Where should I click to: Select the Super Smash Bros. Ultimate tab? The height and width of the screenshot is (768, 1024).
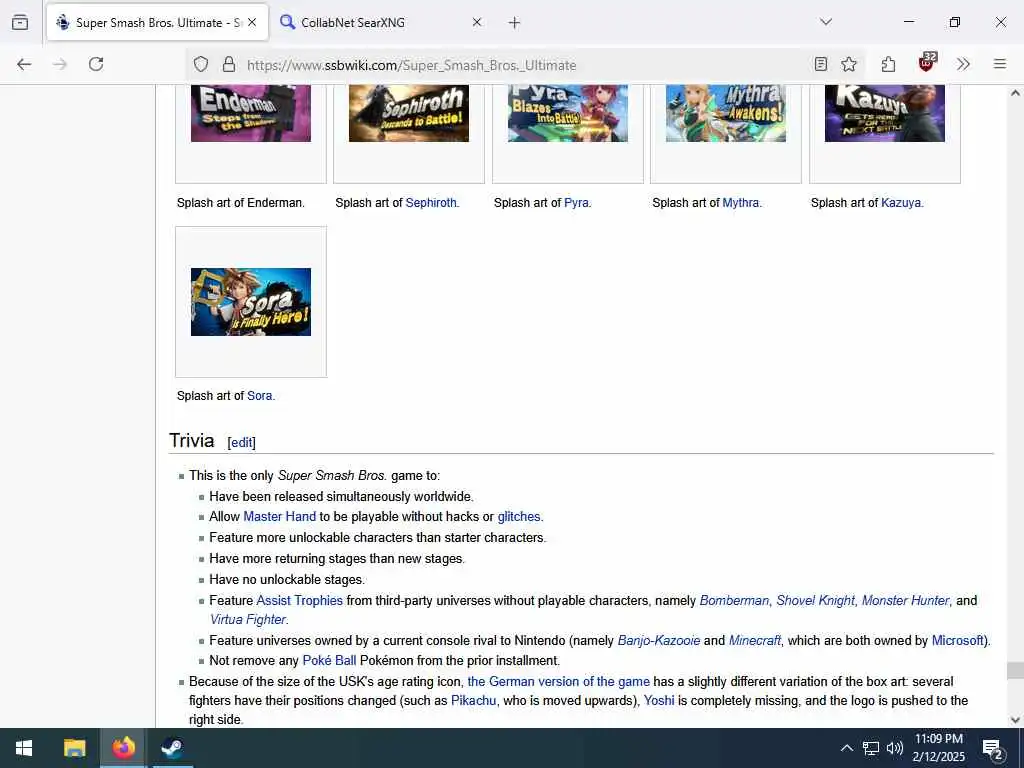[x=157, y=22]
